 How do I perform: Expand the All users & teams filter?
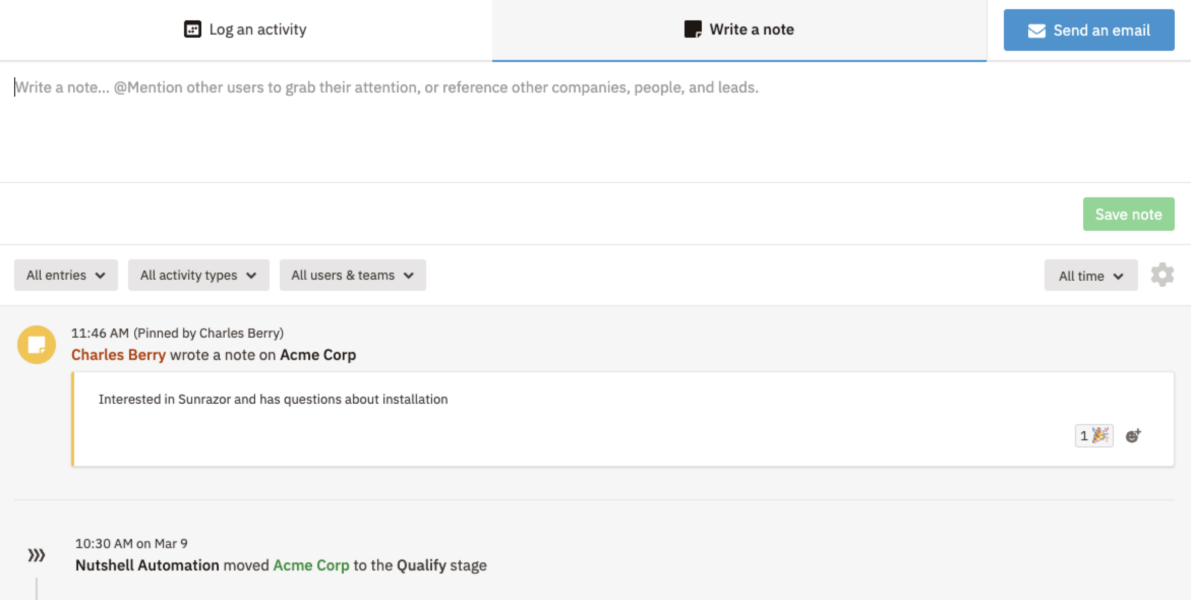pos(352,274)
